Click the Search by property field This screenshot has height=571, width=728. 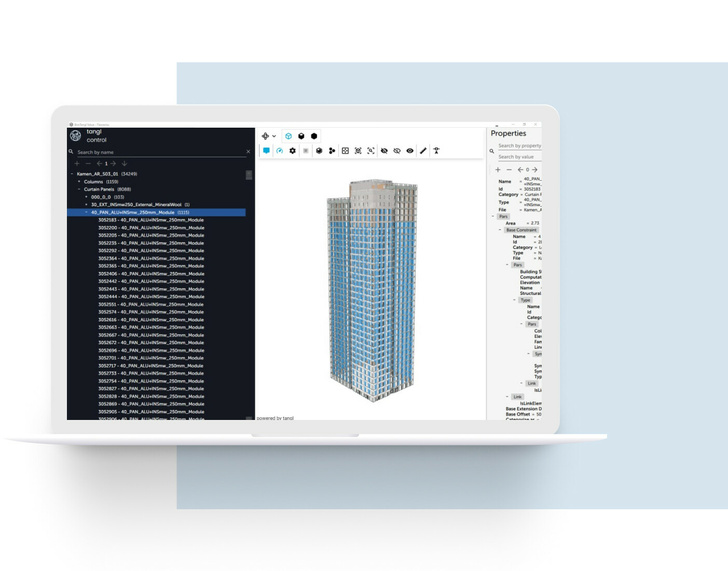click(519, 146)
